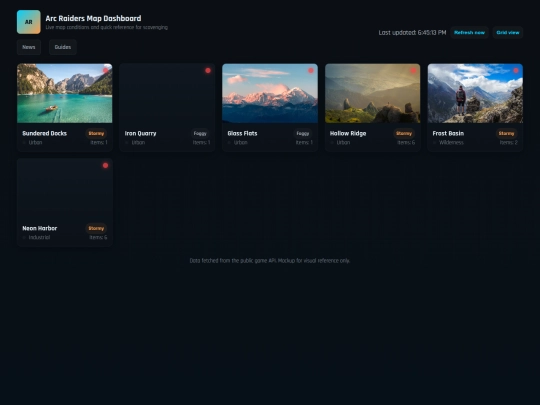Open the Glass Flats pink mountain thumbnail

(270, 93)
